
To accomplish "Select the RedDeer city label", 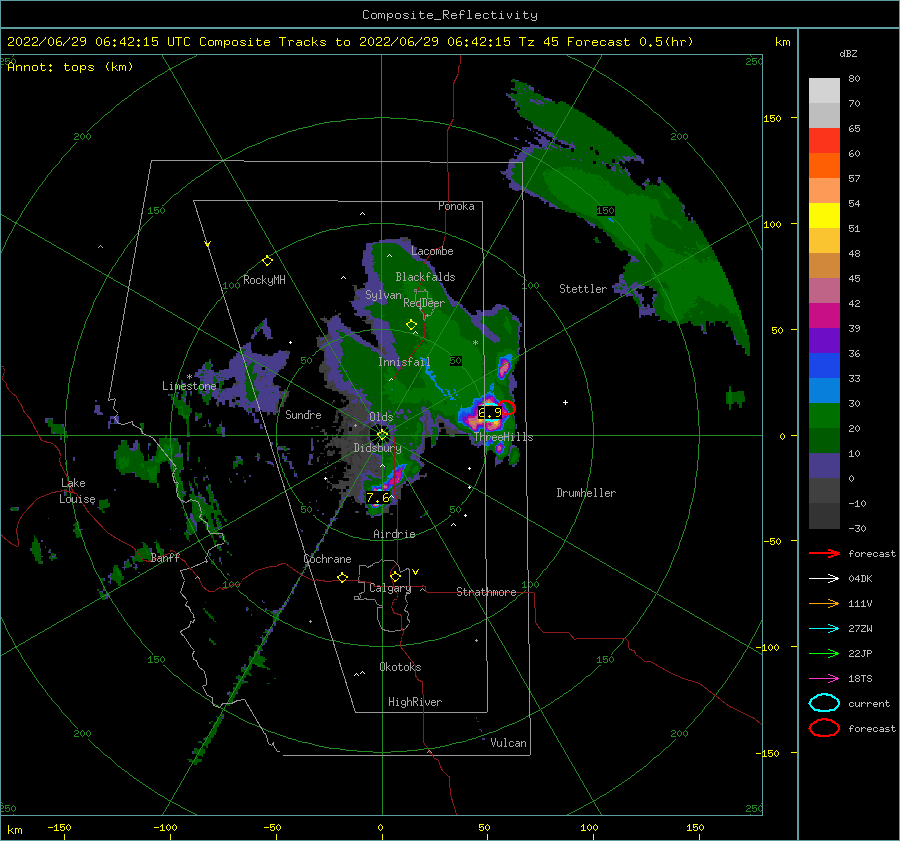I will [x=424, y=303].
